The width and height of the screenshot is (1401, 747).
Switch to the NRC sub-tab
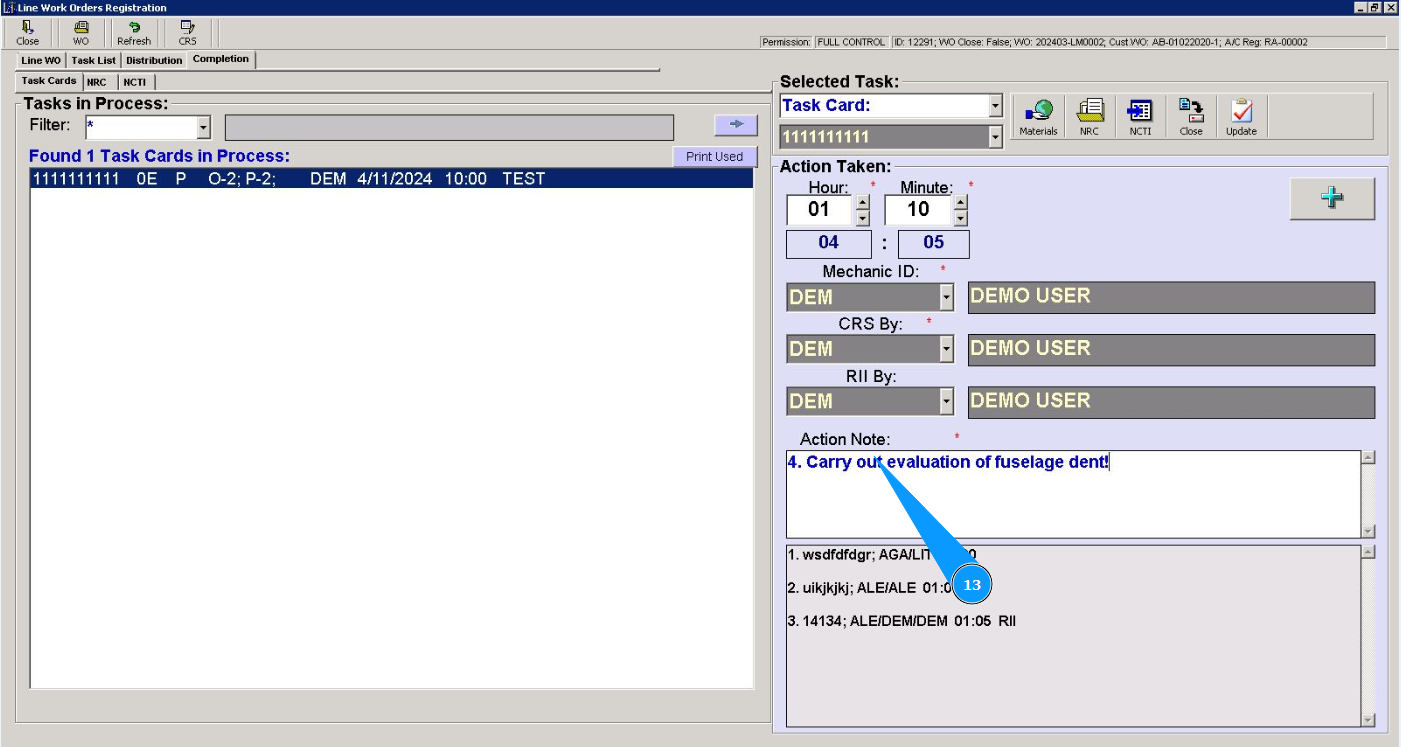click(x=97, y=82)
